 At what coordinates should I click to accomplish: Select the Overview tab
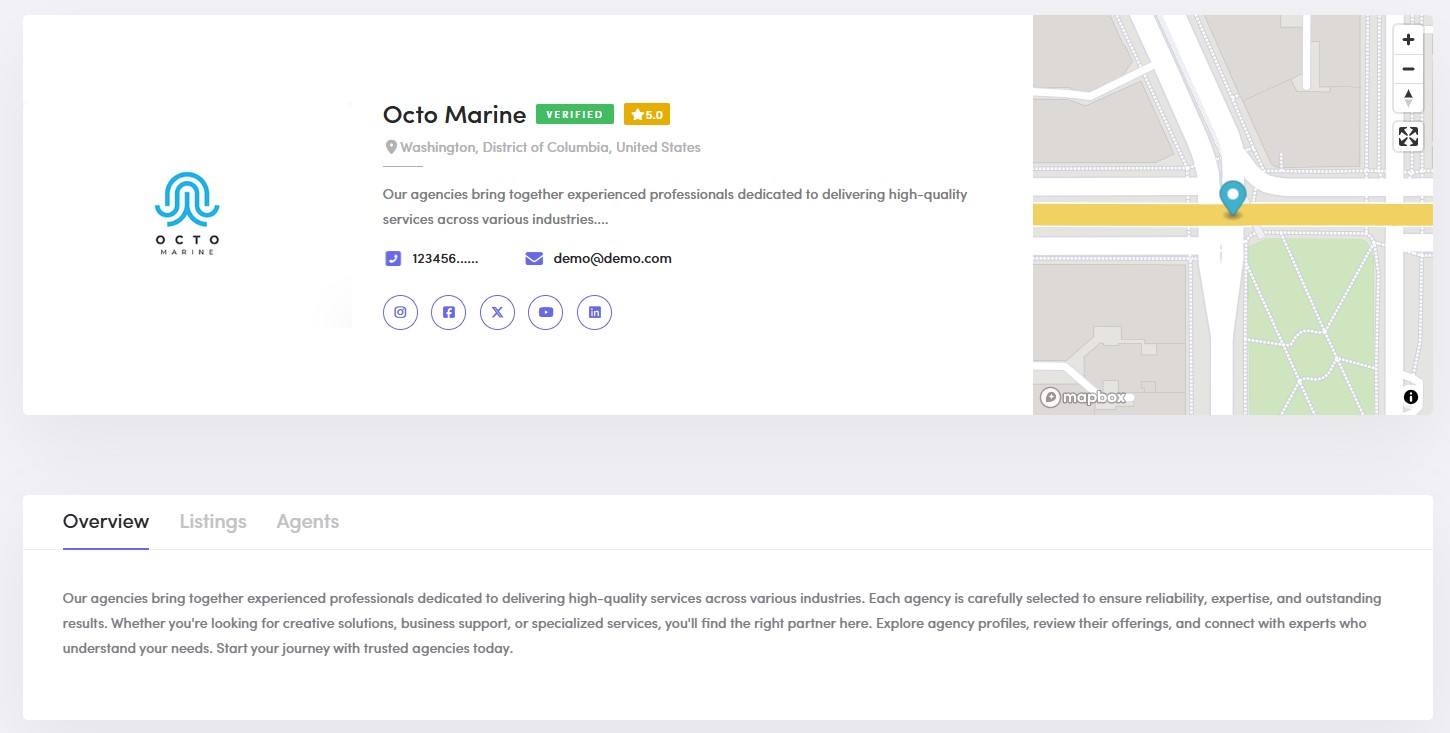tap(106, 521)
